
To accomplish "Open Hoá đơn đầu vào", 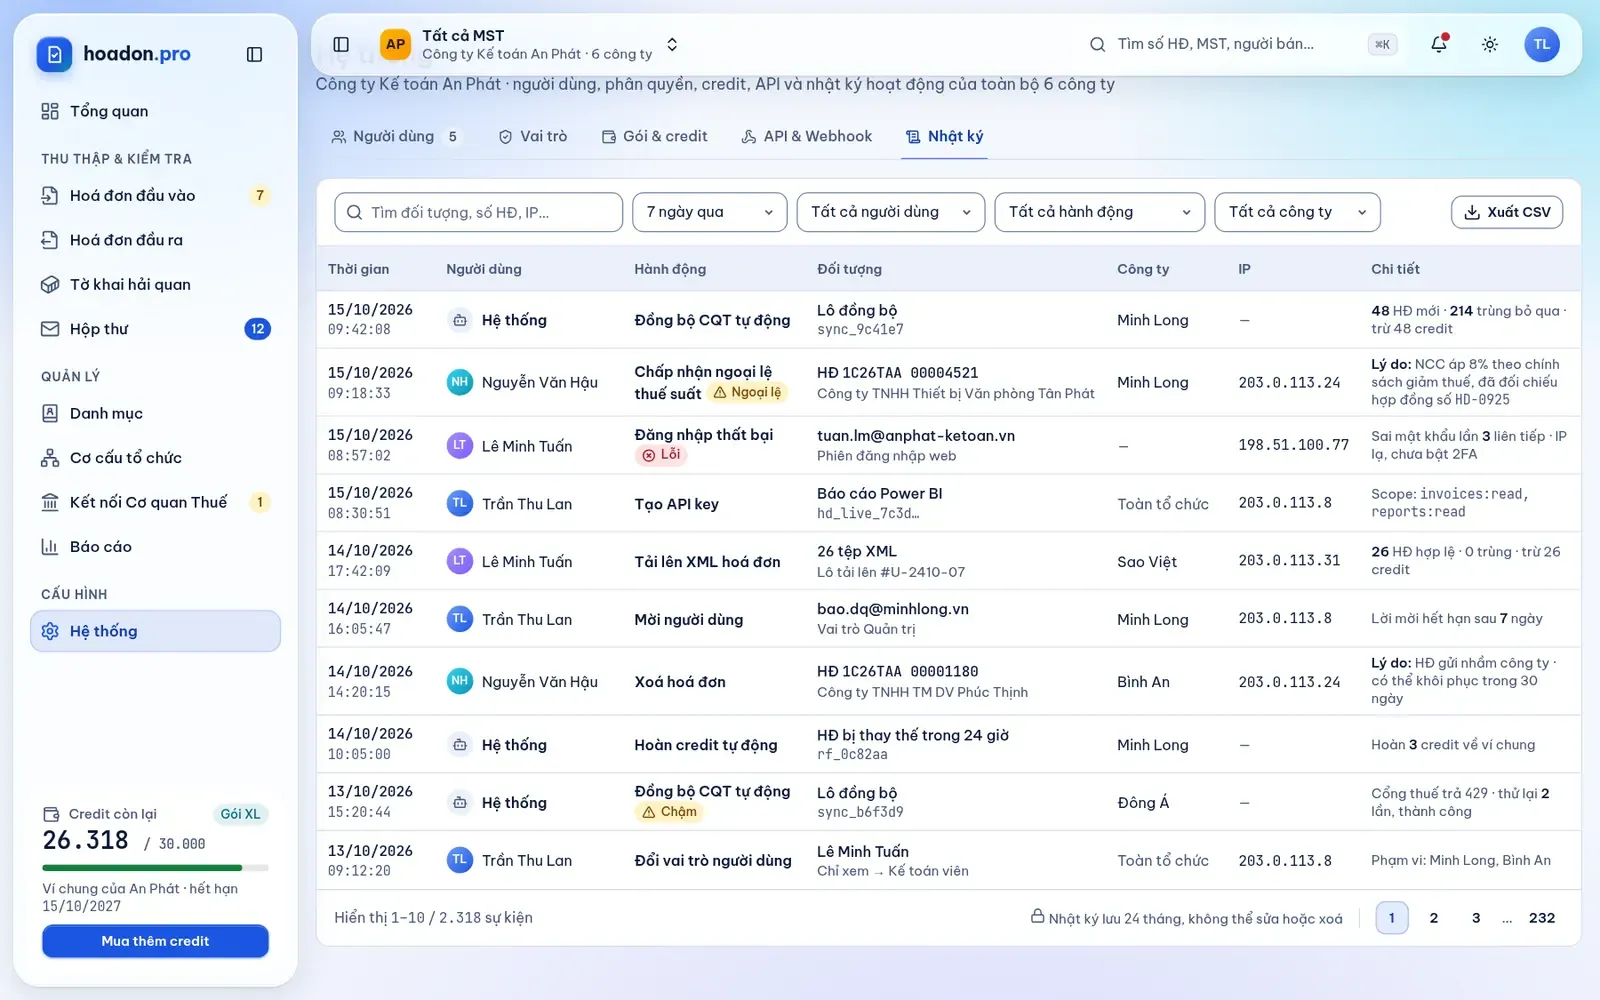I will [x=155, y=195].
